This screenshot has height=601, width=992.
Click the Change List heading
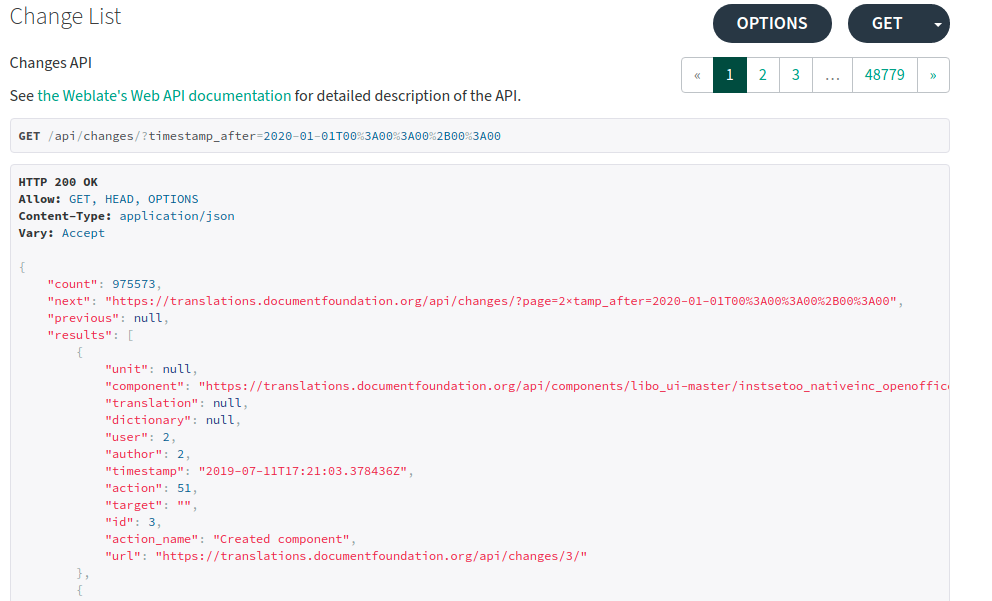point(65,16)
